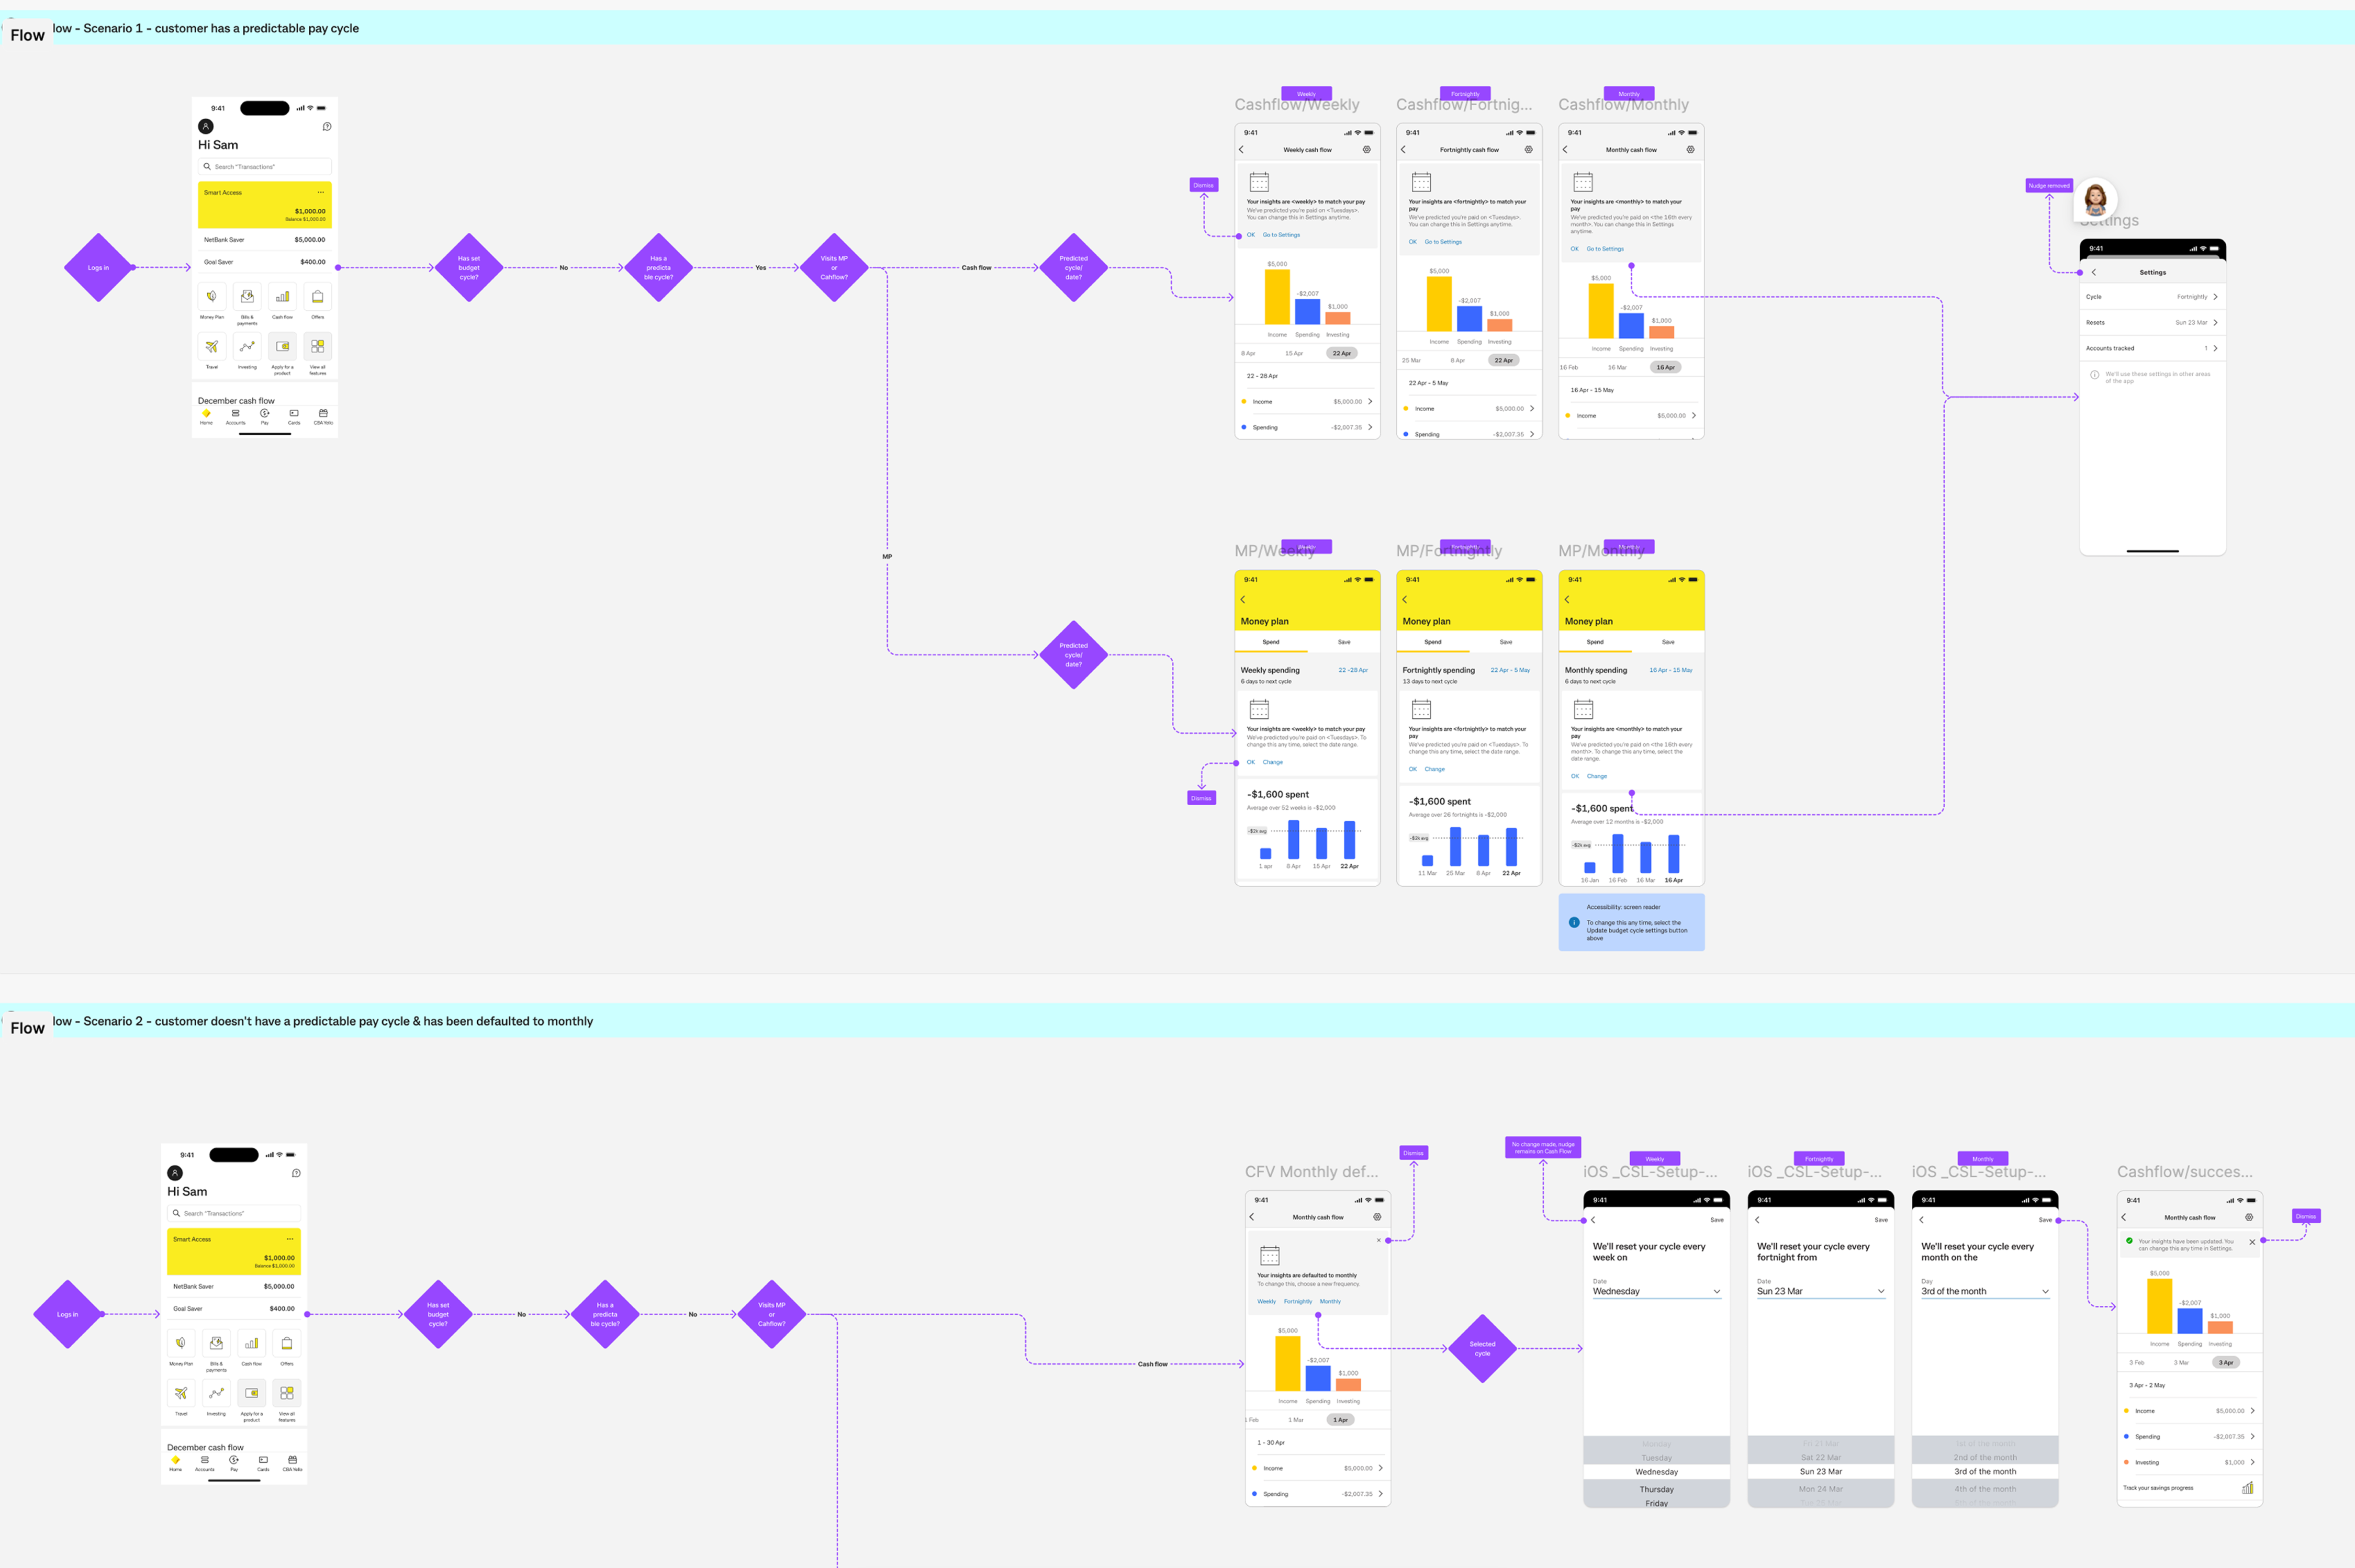Click 'Go to Settings' link on Weekly cash flow
The width and height of the screenshot is (2355, 1568).
point(1281,235)
